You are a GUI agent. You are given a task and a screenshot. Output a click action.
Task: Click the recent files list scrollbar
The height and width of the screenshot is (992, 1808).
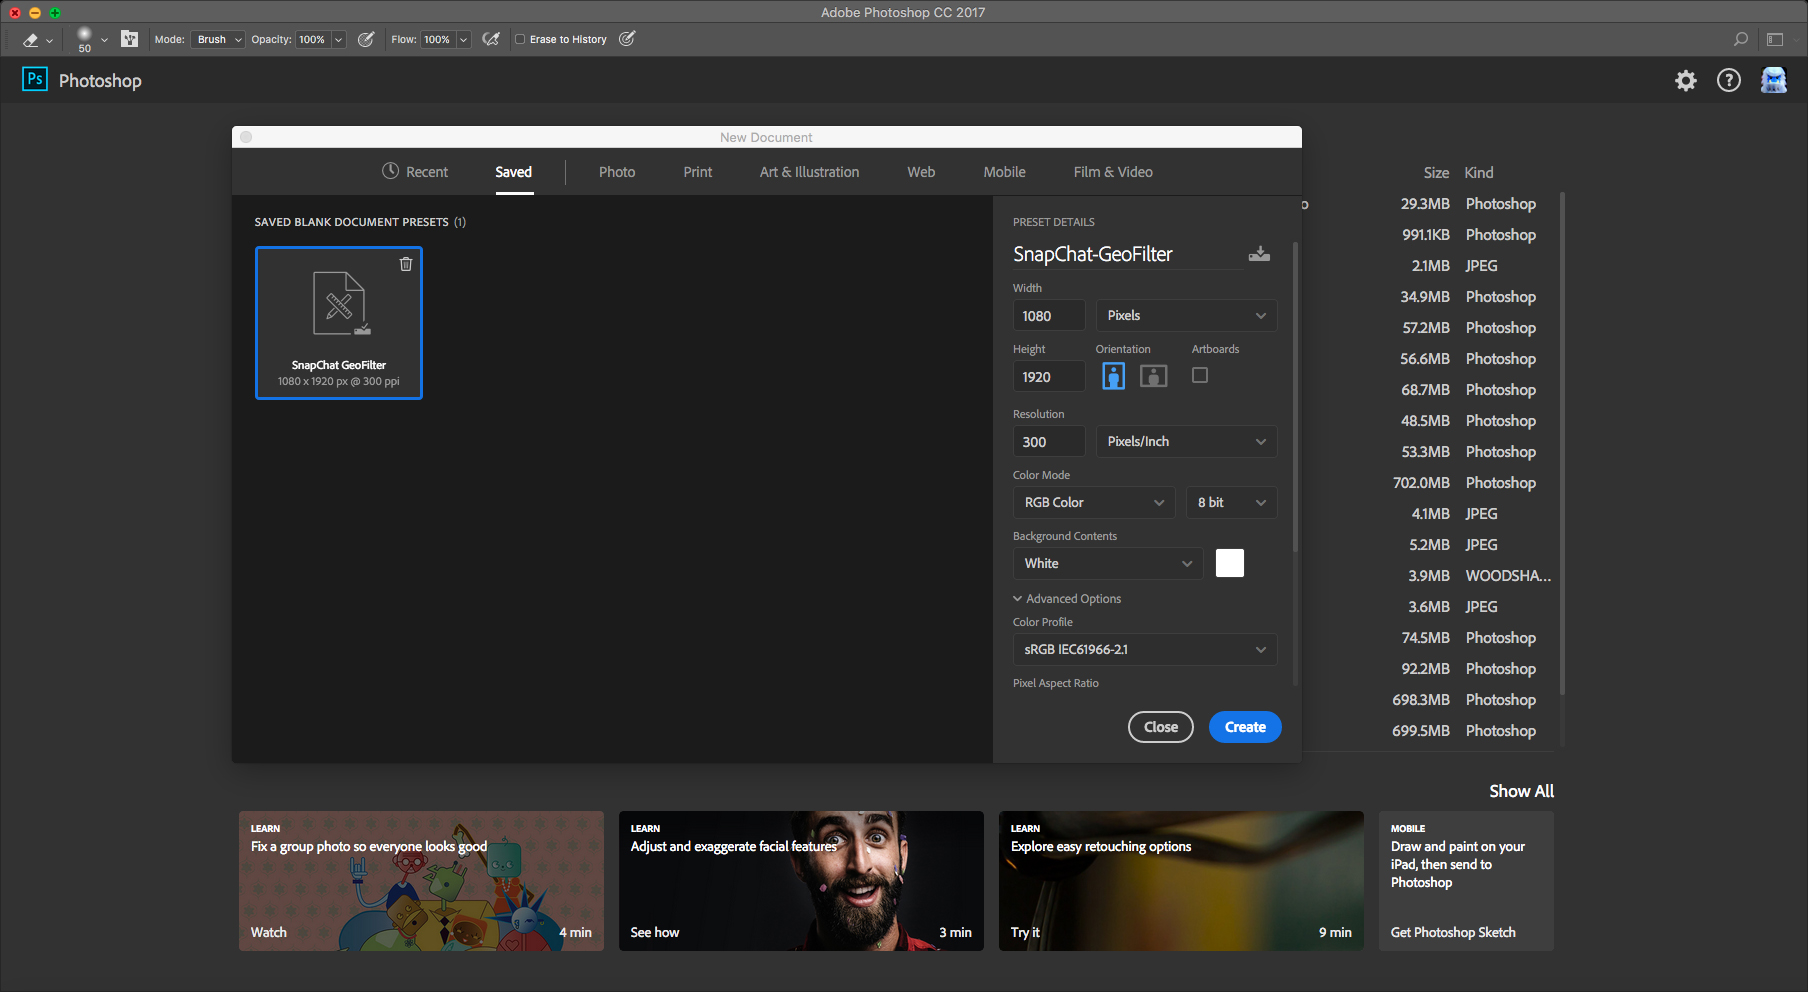[1562, 444]
